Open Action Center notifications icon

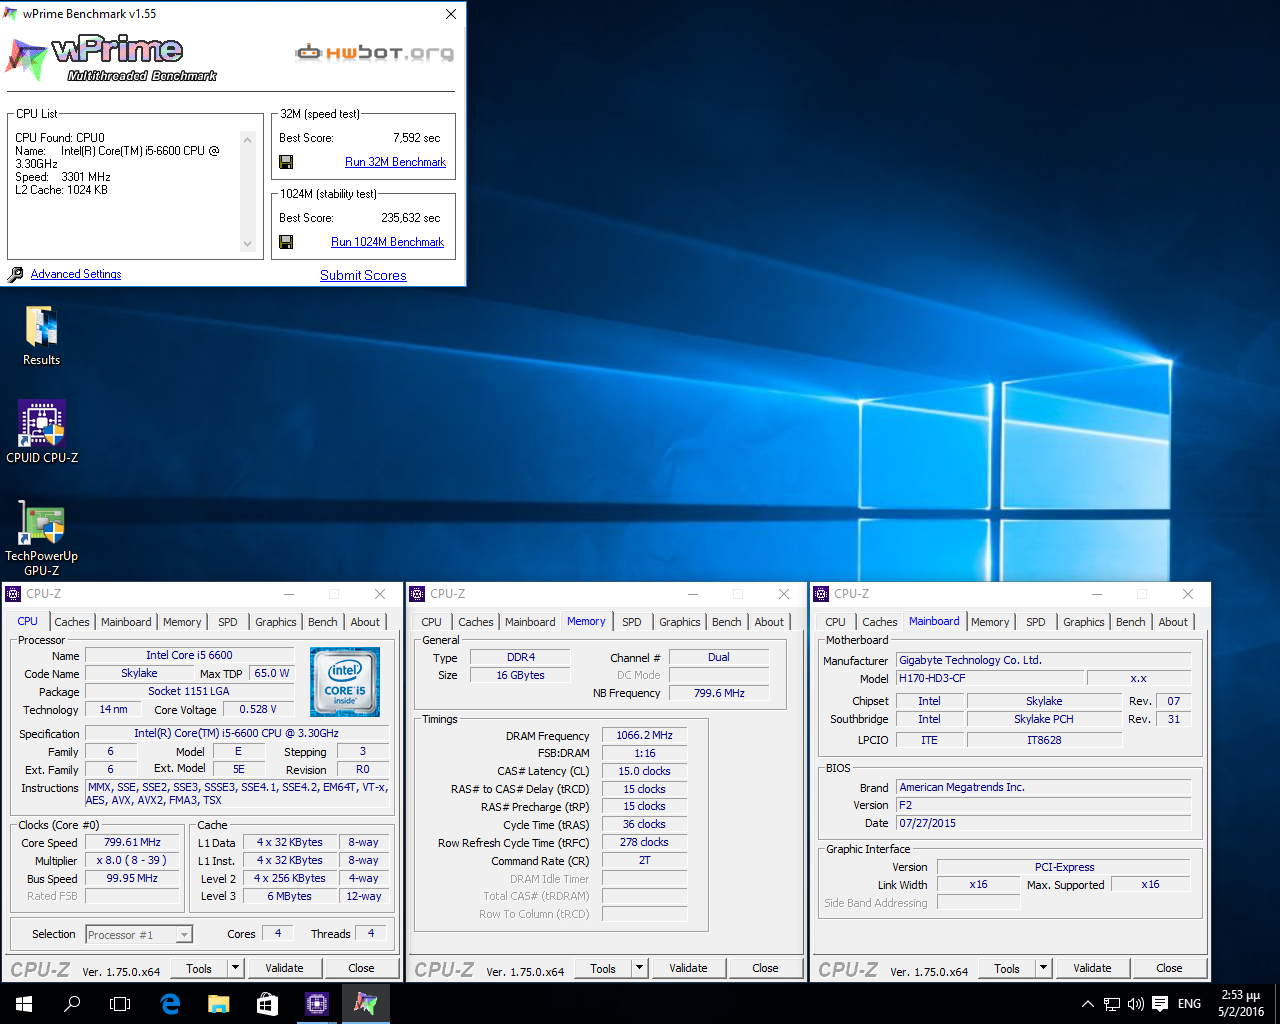[x=1160, y=1004]
